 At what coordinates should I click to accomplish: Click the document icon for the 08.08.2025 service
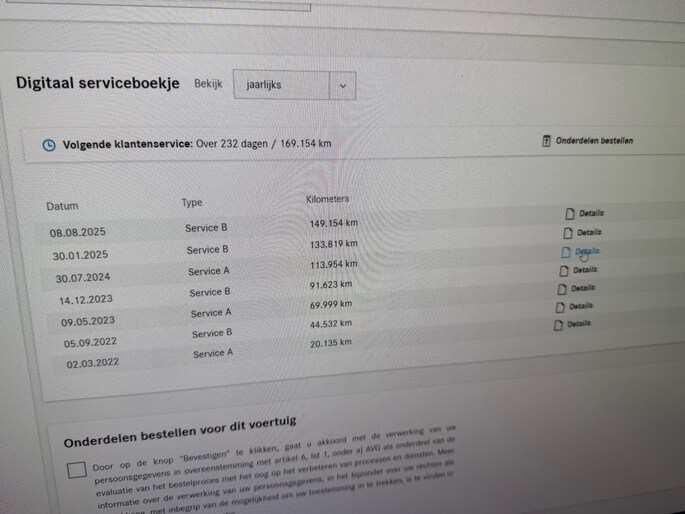click(x=570, y=213)
